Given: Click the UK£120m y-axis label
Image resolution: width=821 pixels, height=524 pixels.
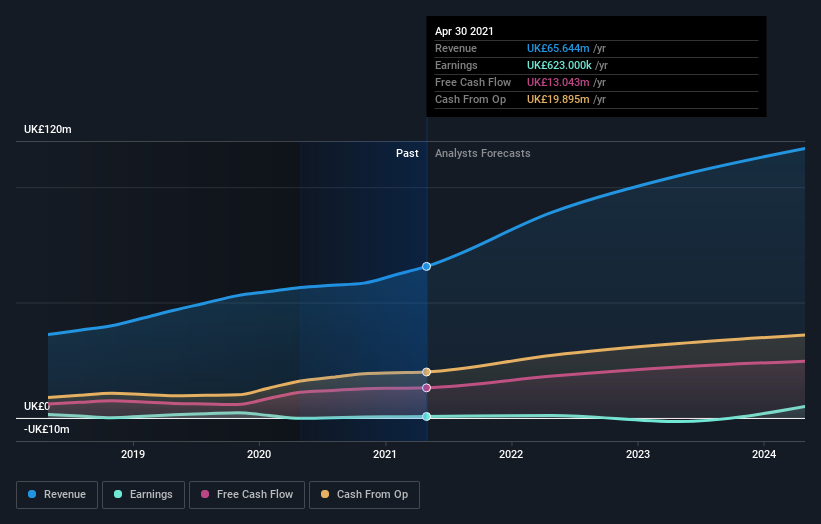Looking at the screenshot, I should 48,129.
